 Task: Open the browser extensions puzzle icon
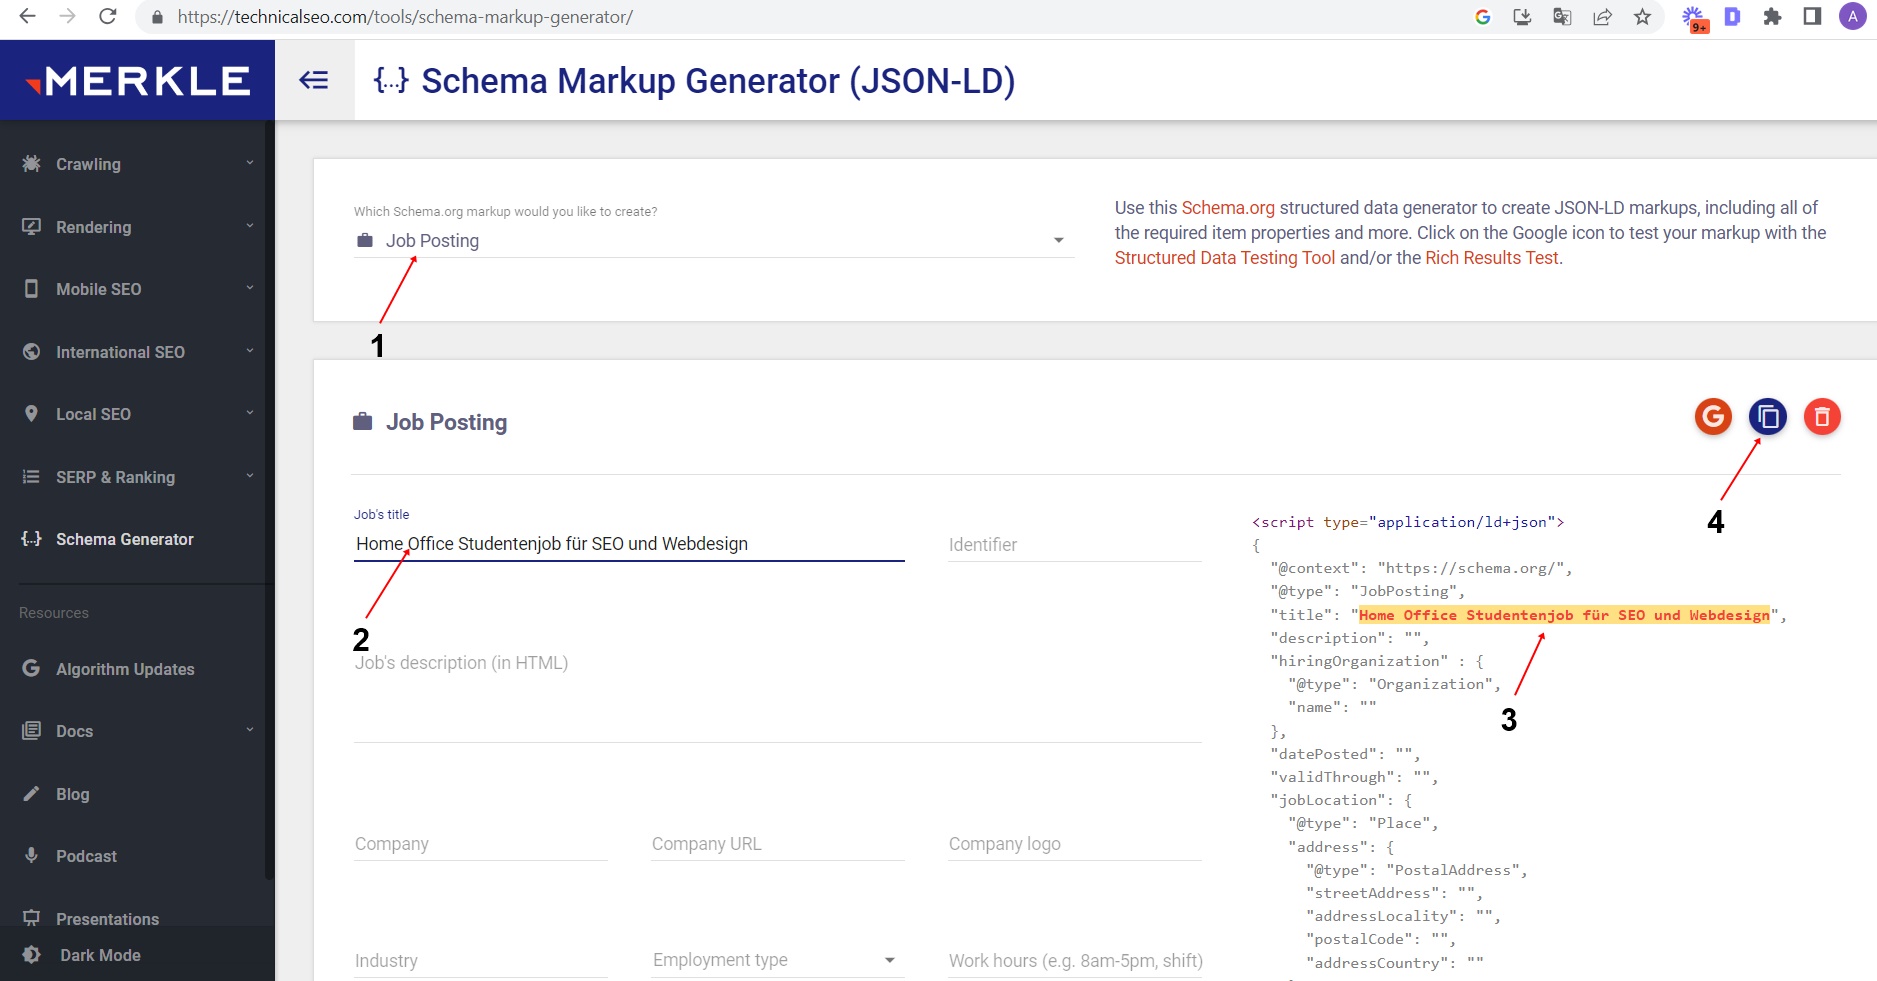1772,17
